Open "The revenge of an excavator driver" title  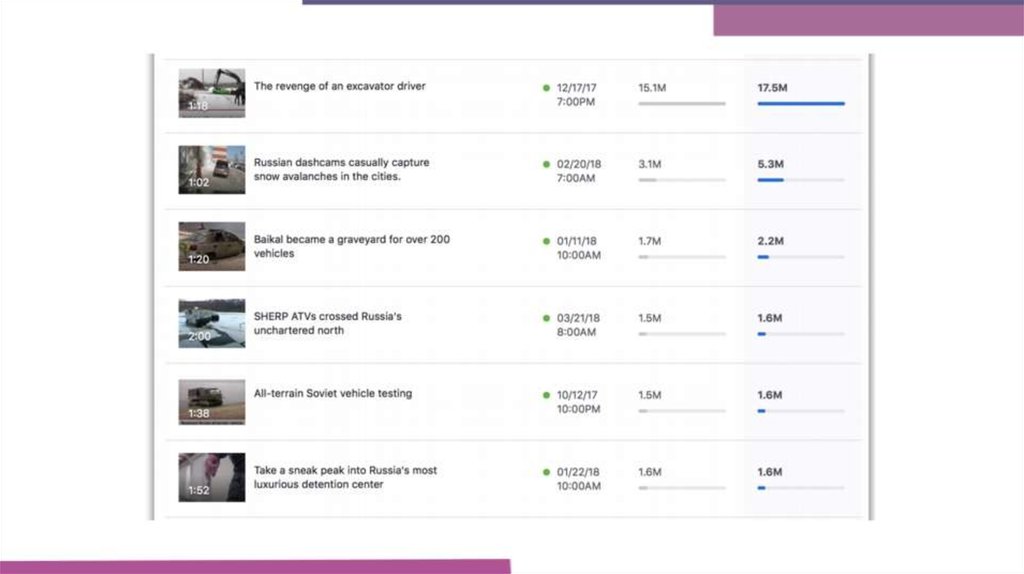point(339,86)
